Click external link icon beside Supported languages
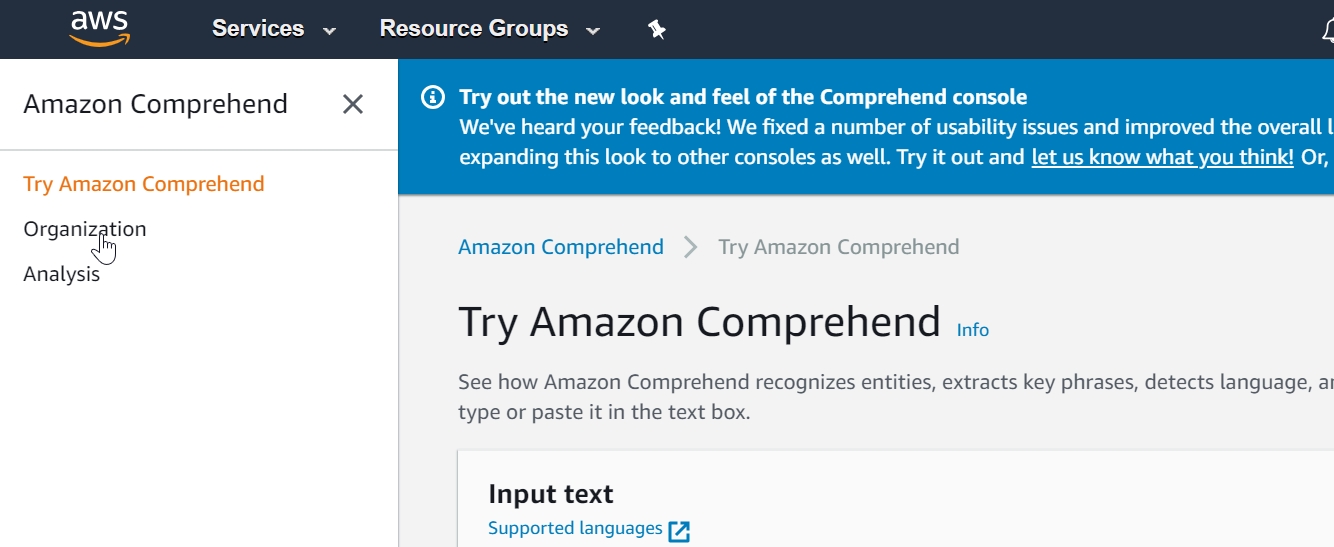 [x=679, y=531]
